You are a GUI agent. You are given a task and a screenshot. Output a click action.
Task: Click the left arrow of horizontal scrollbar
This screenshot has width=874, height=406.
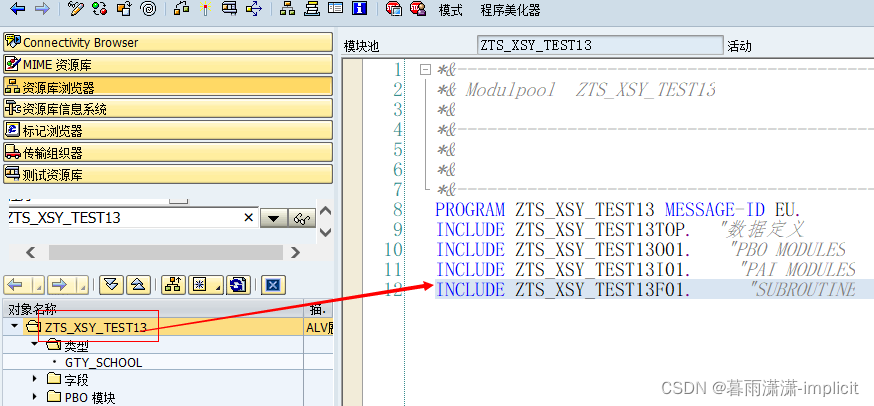(31, 253)
